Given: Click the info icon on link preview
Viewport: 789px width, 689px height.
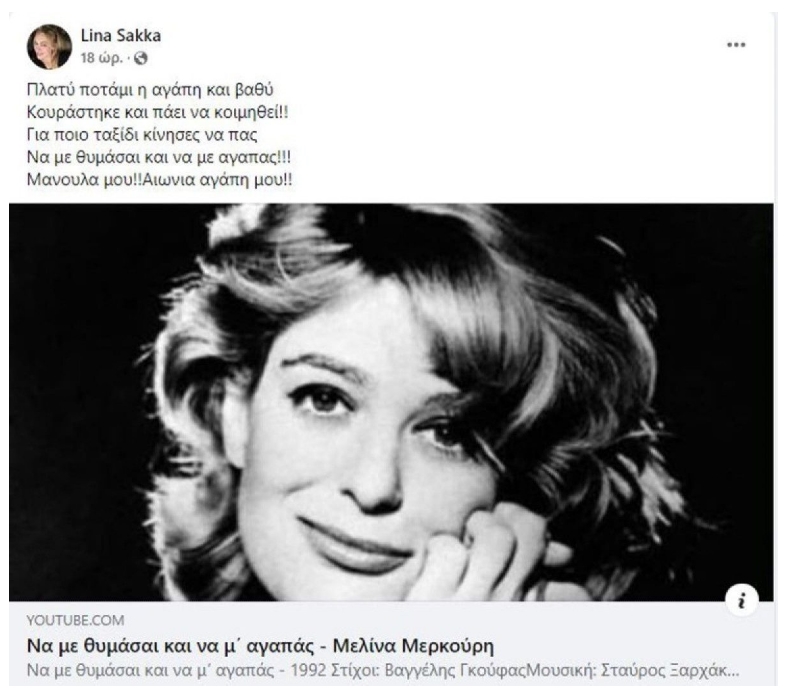Looking at the screenshot, I should pyautogui.click(x=742, y=600).
